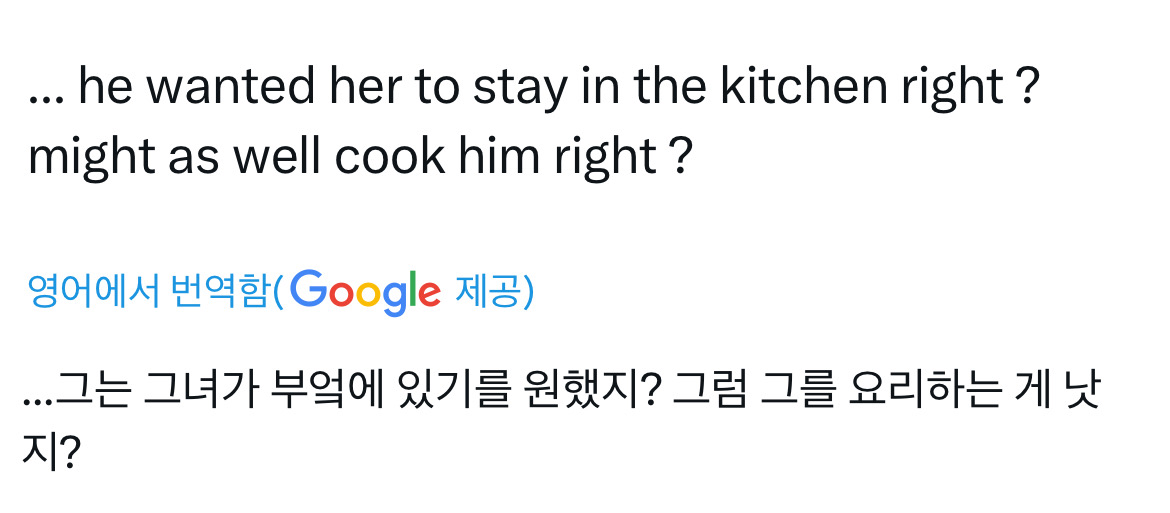Click the word 'kitchen' in the tweet
Viewport: 1170px width, 513px height.
[x=804, y=86]
